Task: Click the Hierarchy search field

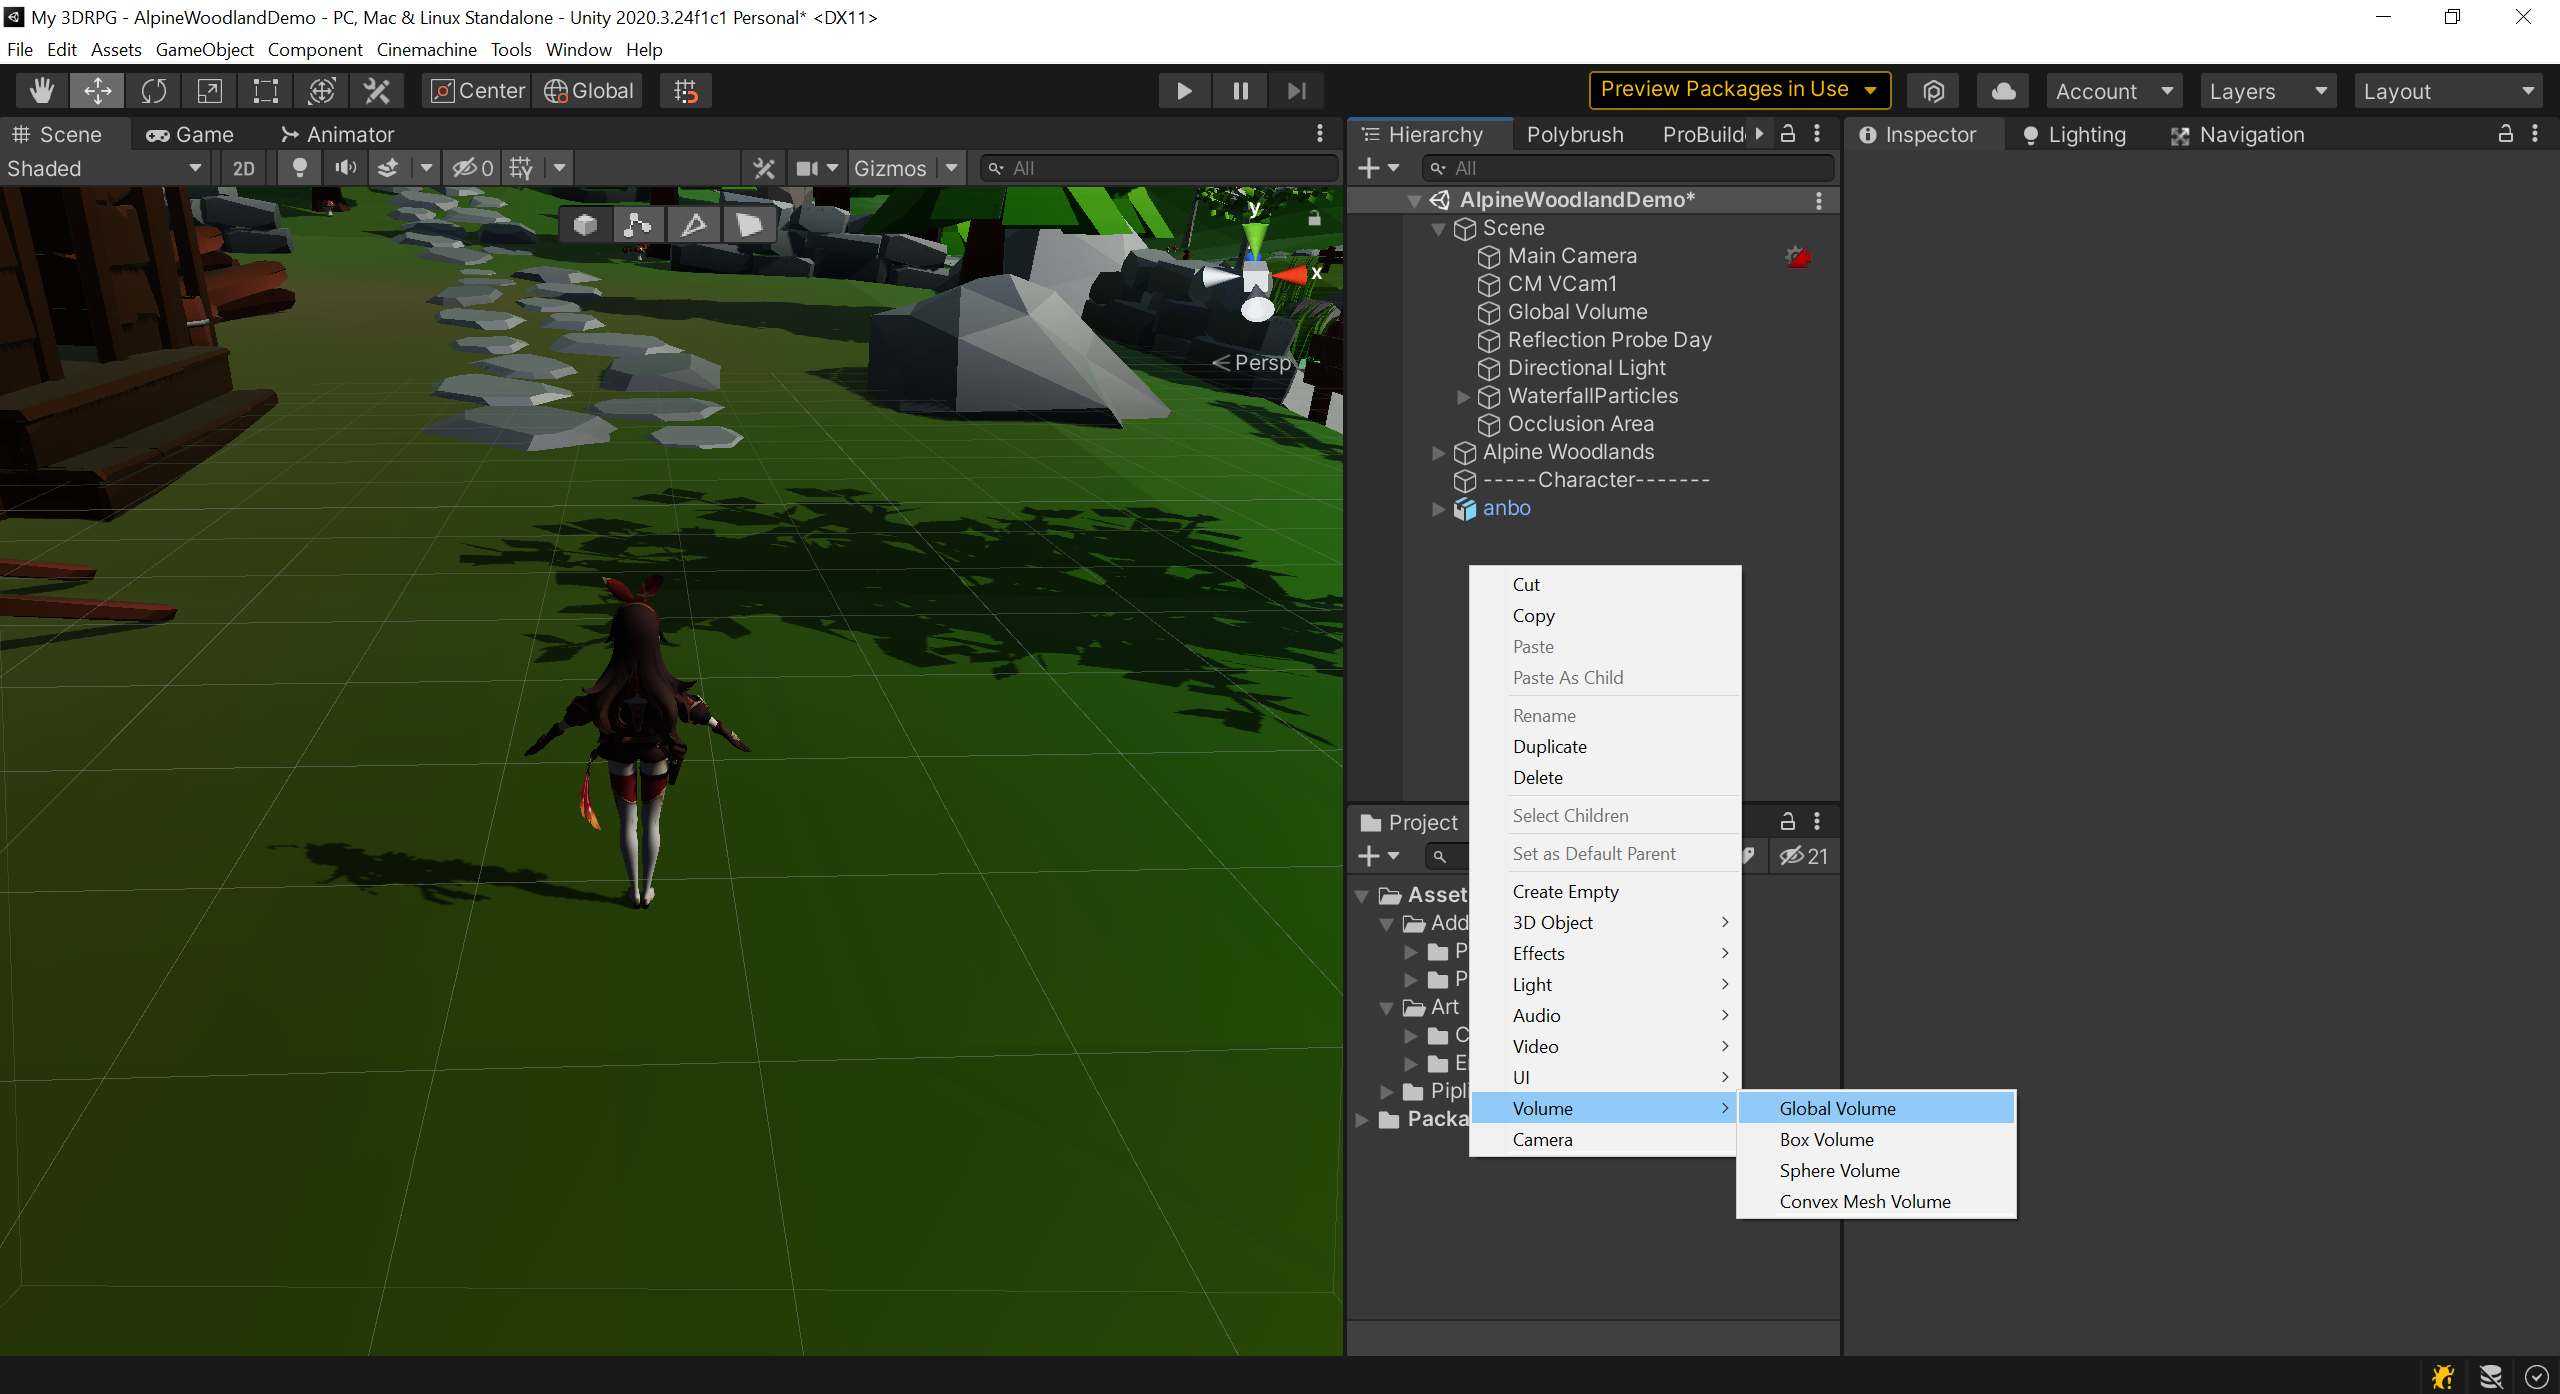Action: [1629, 168]
